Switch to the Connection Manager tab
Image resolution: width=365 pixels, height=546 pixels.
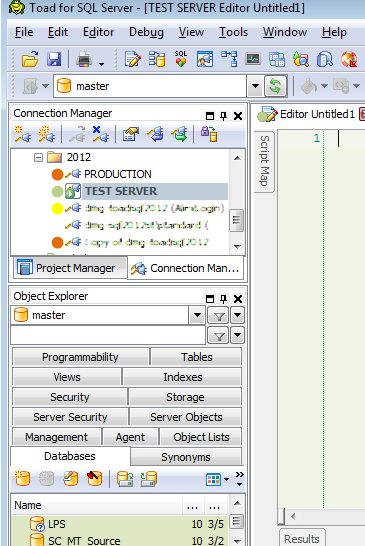coord(185,268)
